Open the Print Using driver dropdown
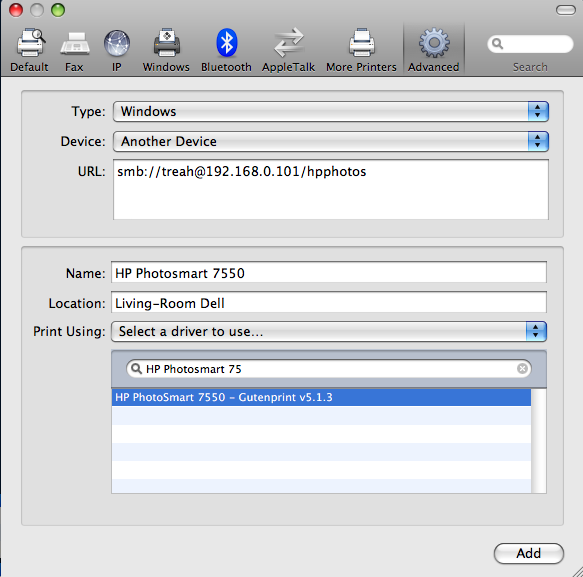This screenshot has width=583, height=577. tap(329, 331)
